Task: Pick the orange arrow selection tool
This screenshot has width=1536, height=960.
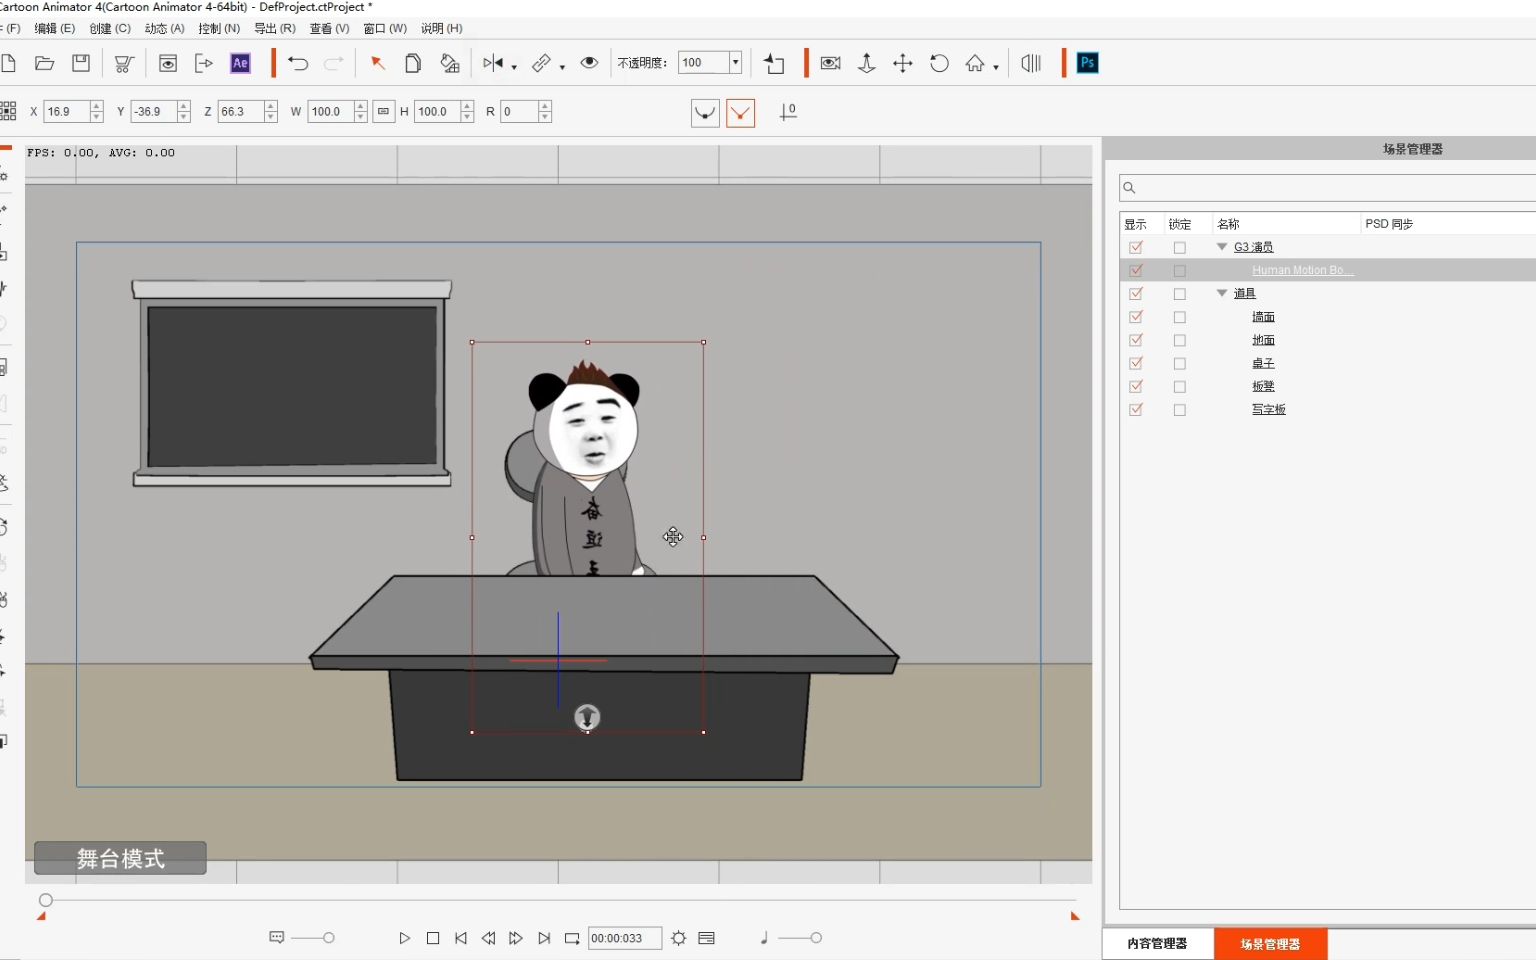Action: click(x=378, y=63)
